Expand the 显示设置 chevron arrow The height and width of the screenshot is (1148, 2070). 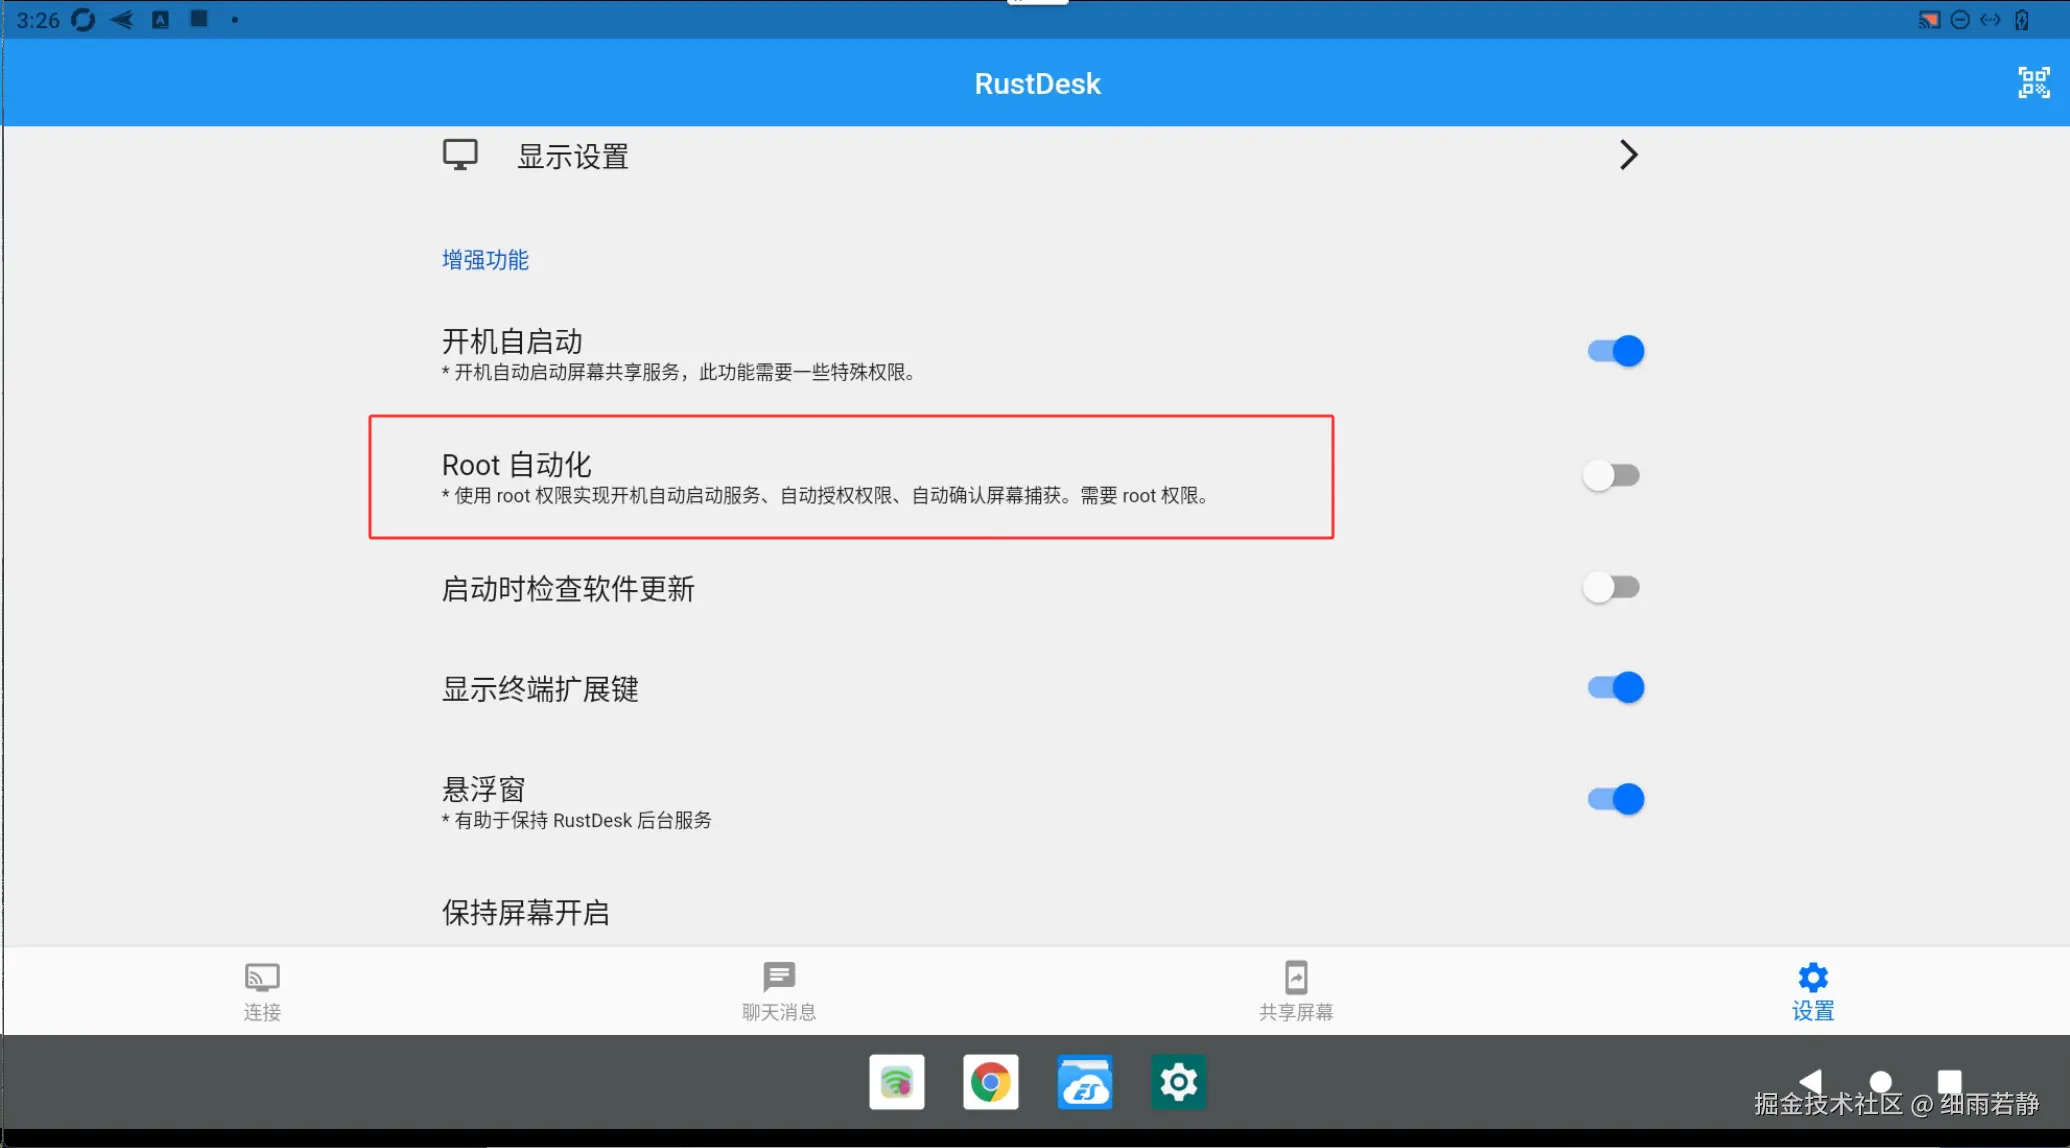(x=1628, y=155)
